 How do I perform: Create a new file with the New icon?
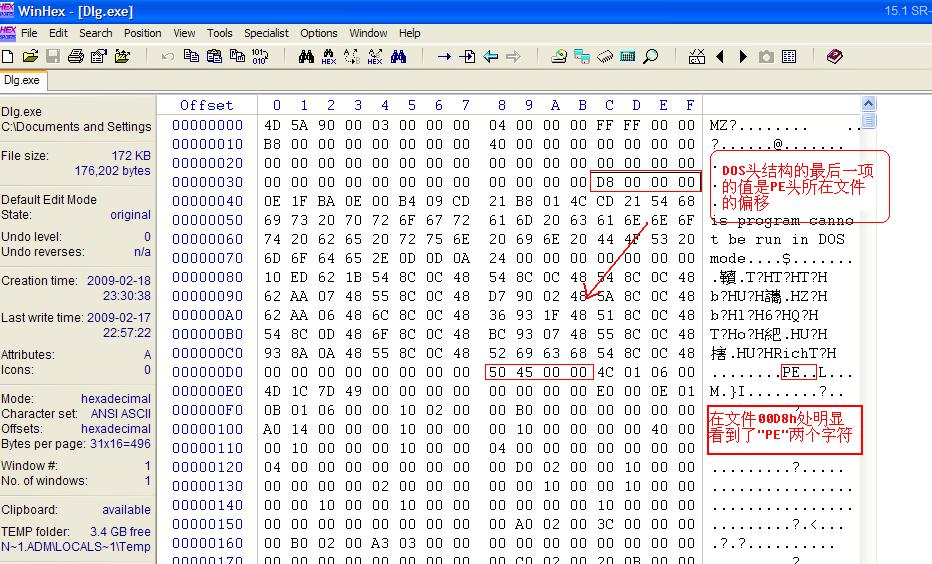coord(8,56)
